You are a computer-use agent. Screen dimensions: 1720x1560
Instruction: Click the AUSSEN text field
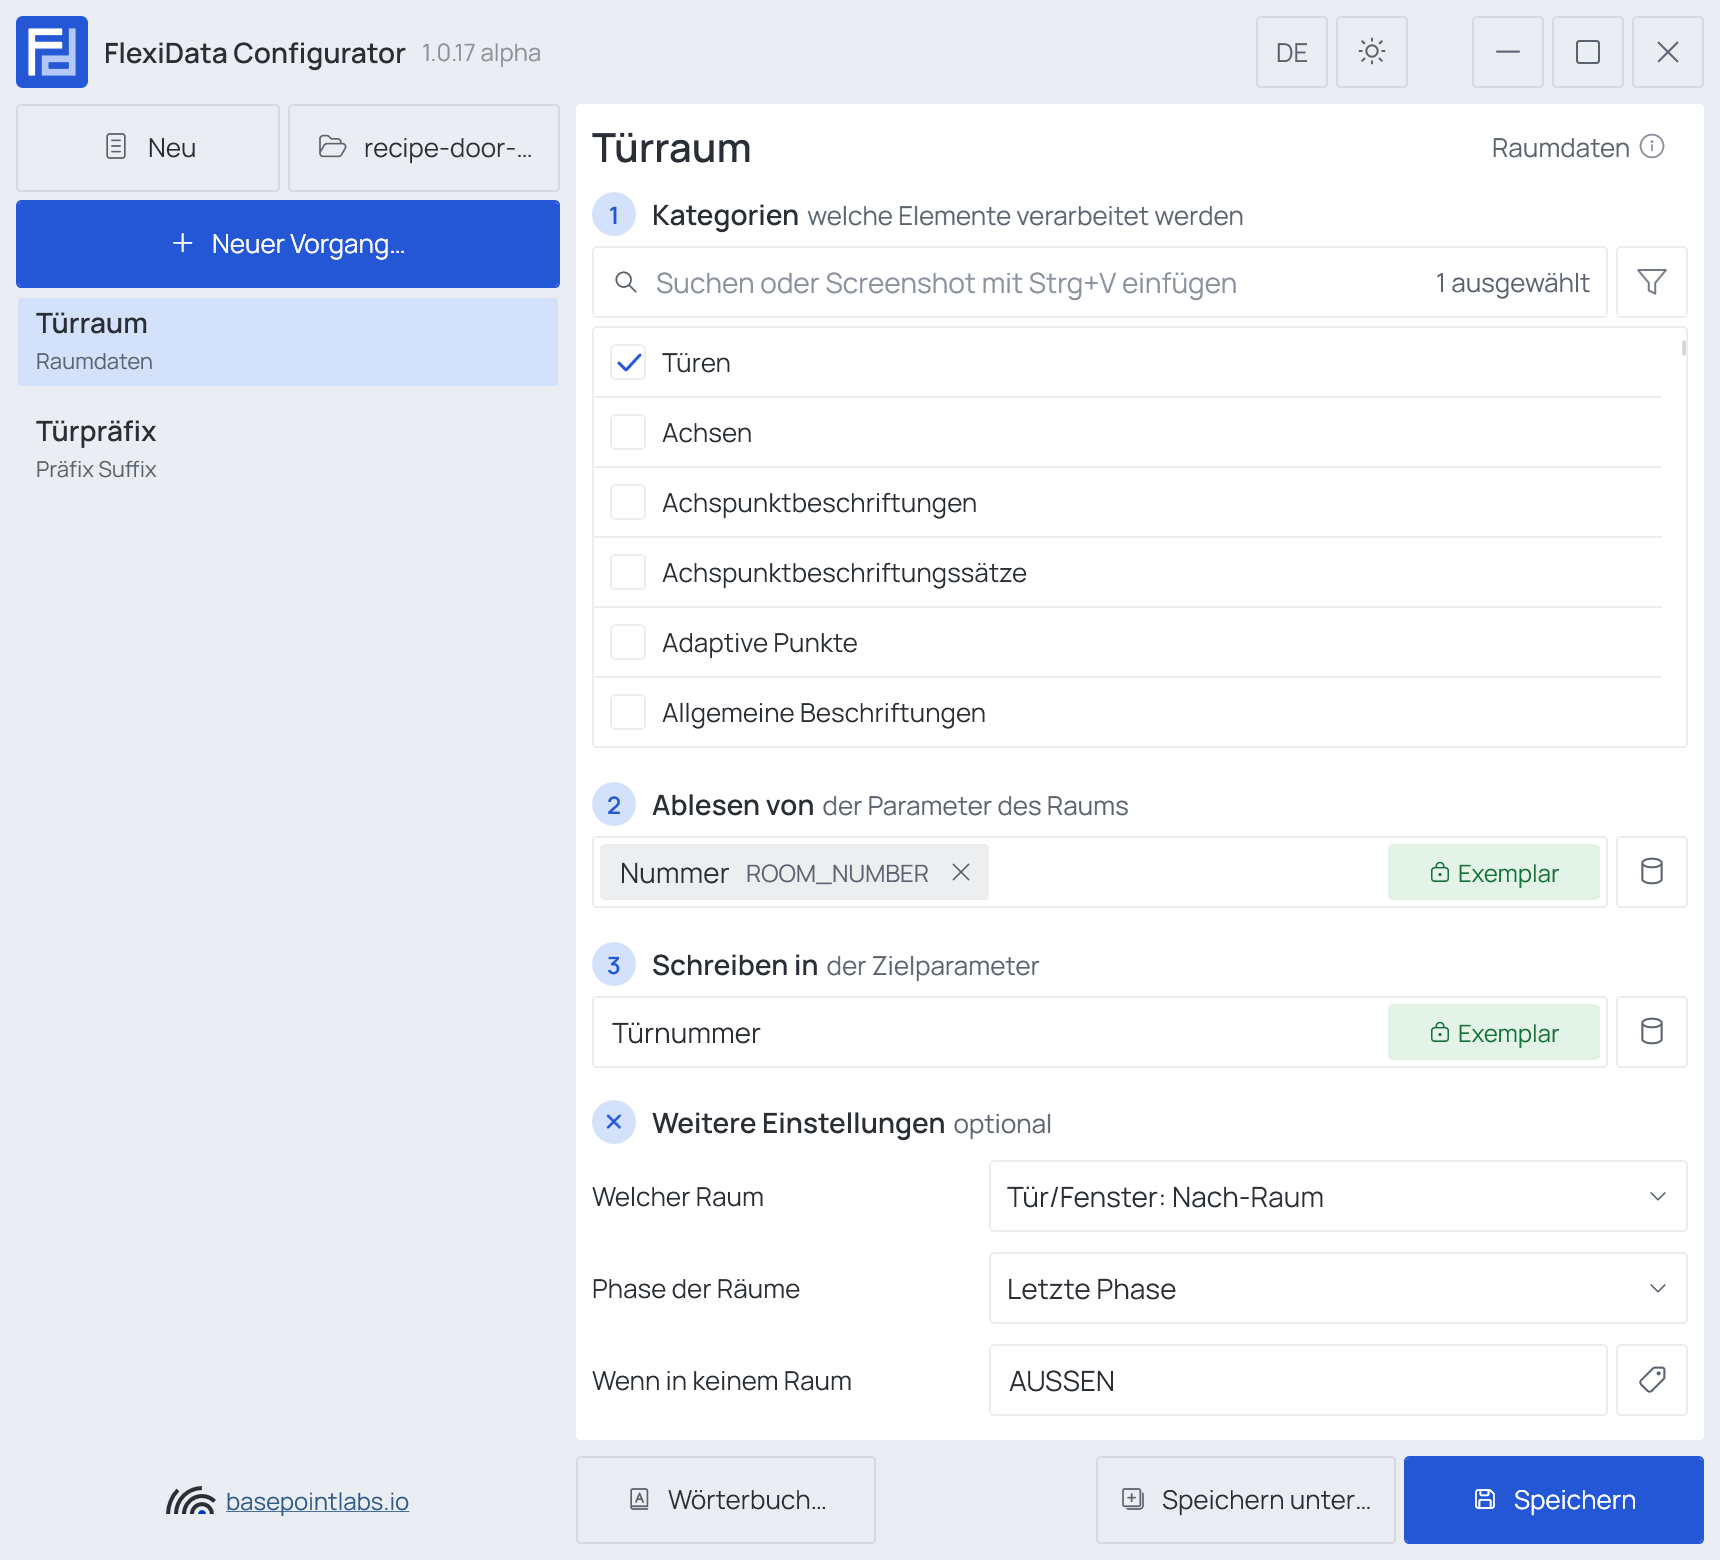[x=1298, y=1380]
